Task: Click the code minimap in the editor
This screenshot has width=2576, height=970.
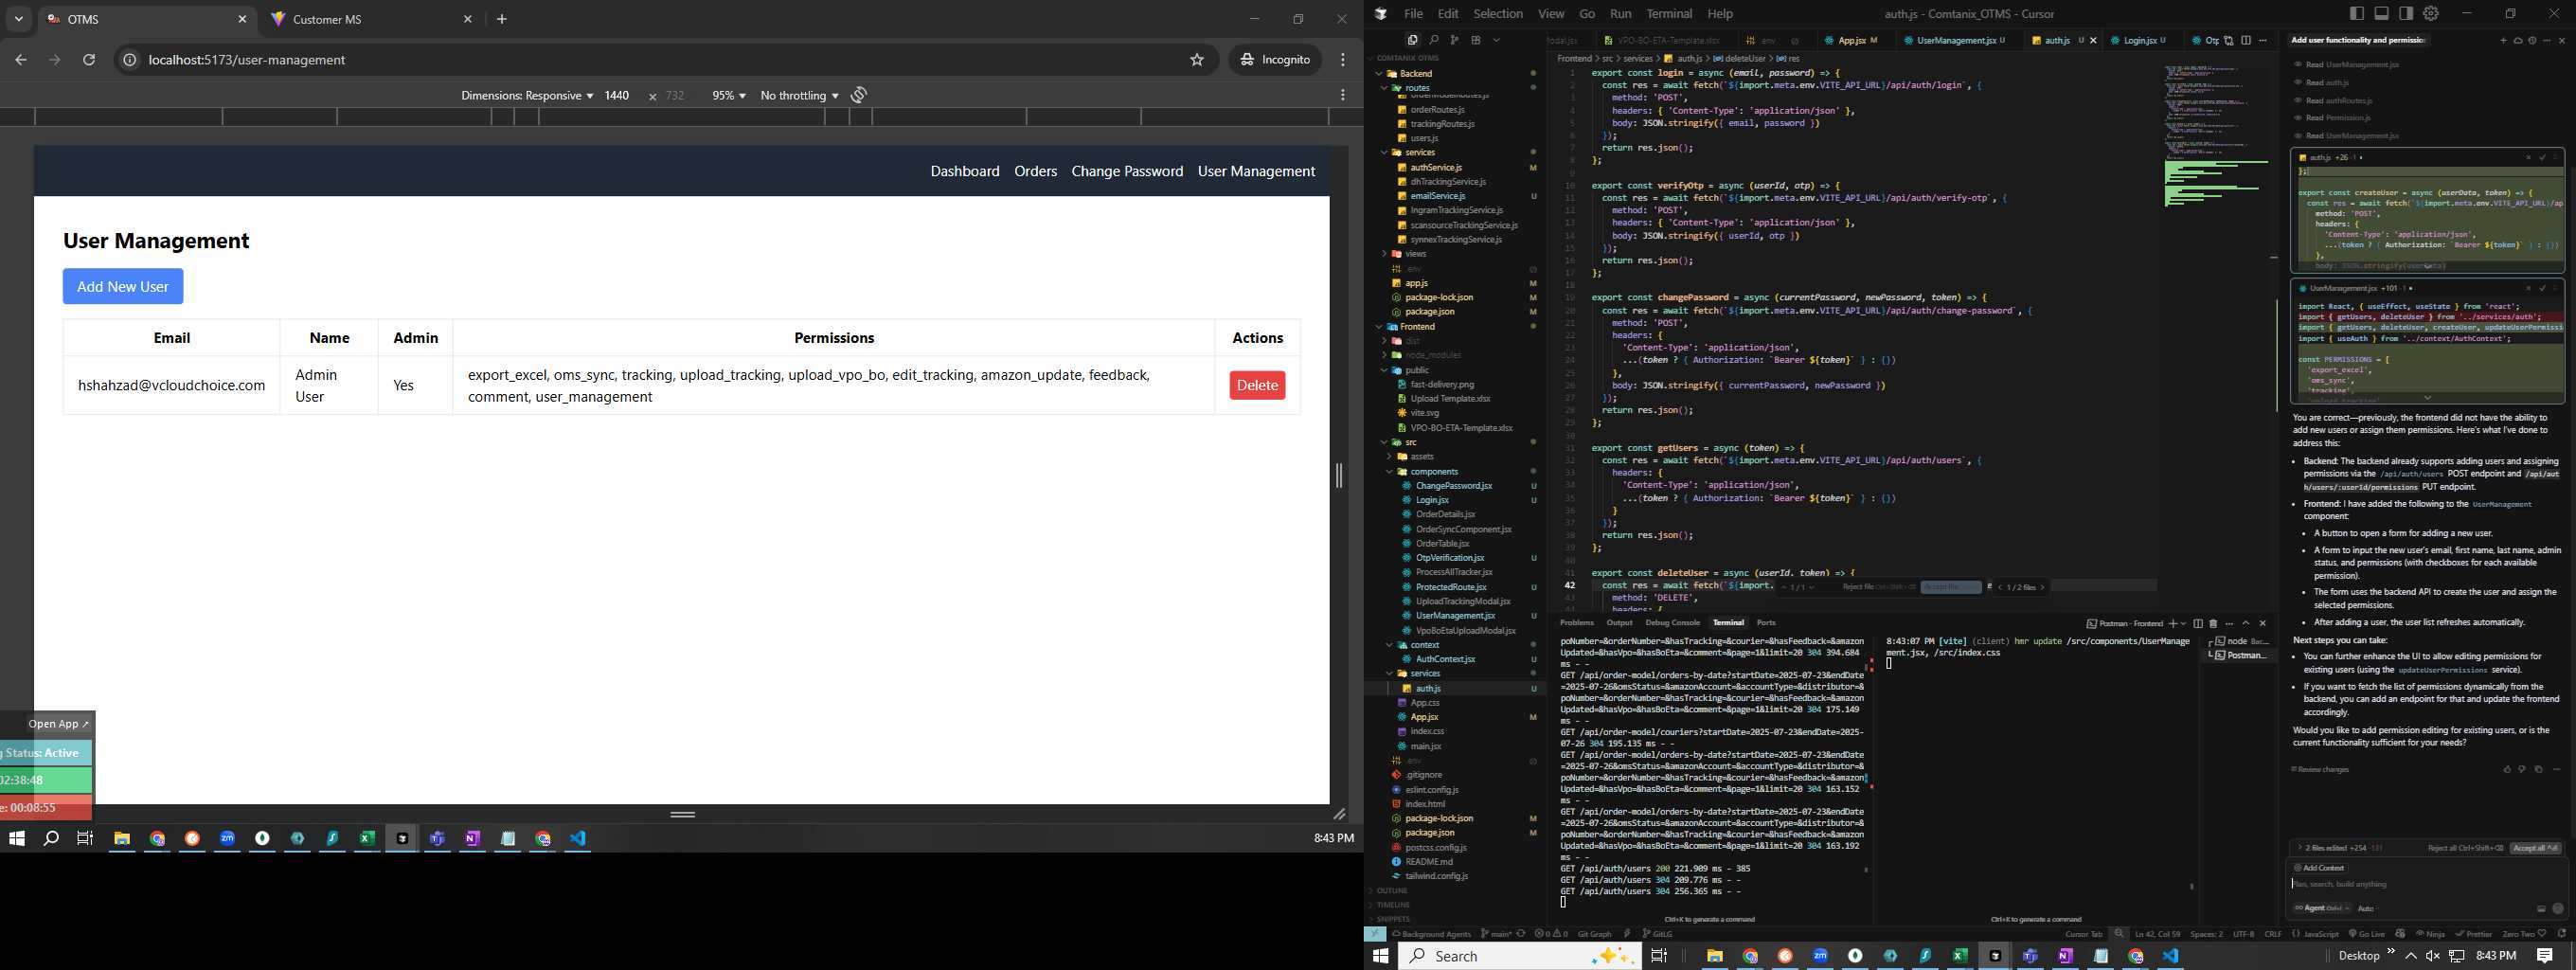Action: coord(2216,135)
